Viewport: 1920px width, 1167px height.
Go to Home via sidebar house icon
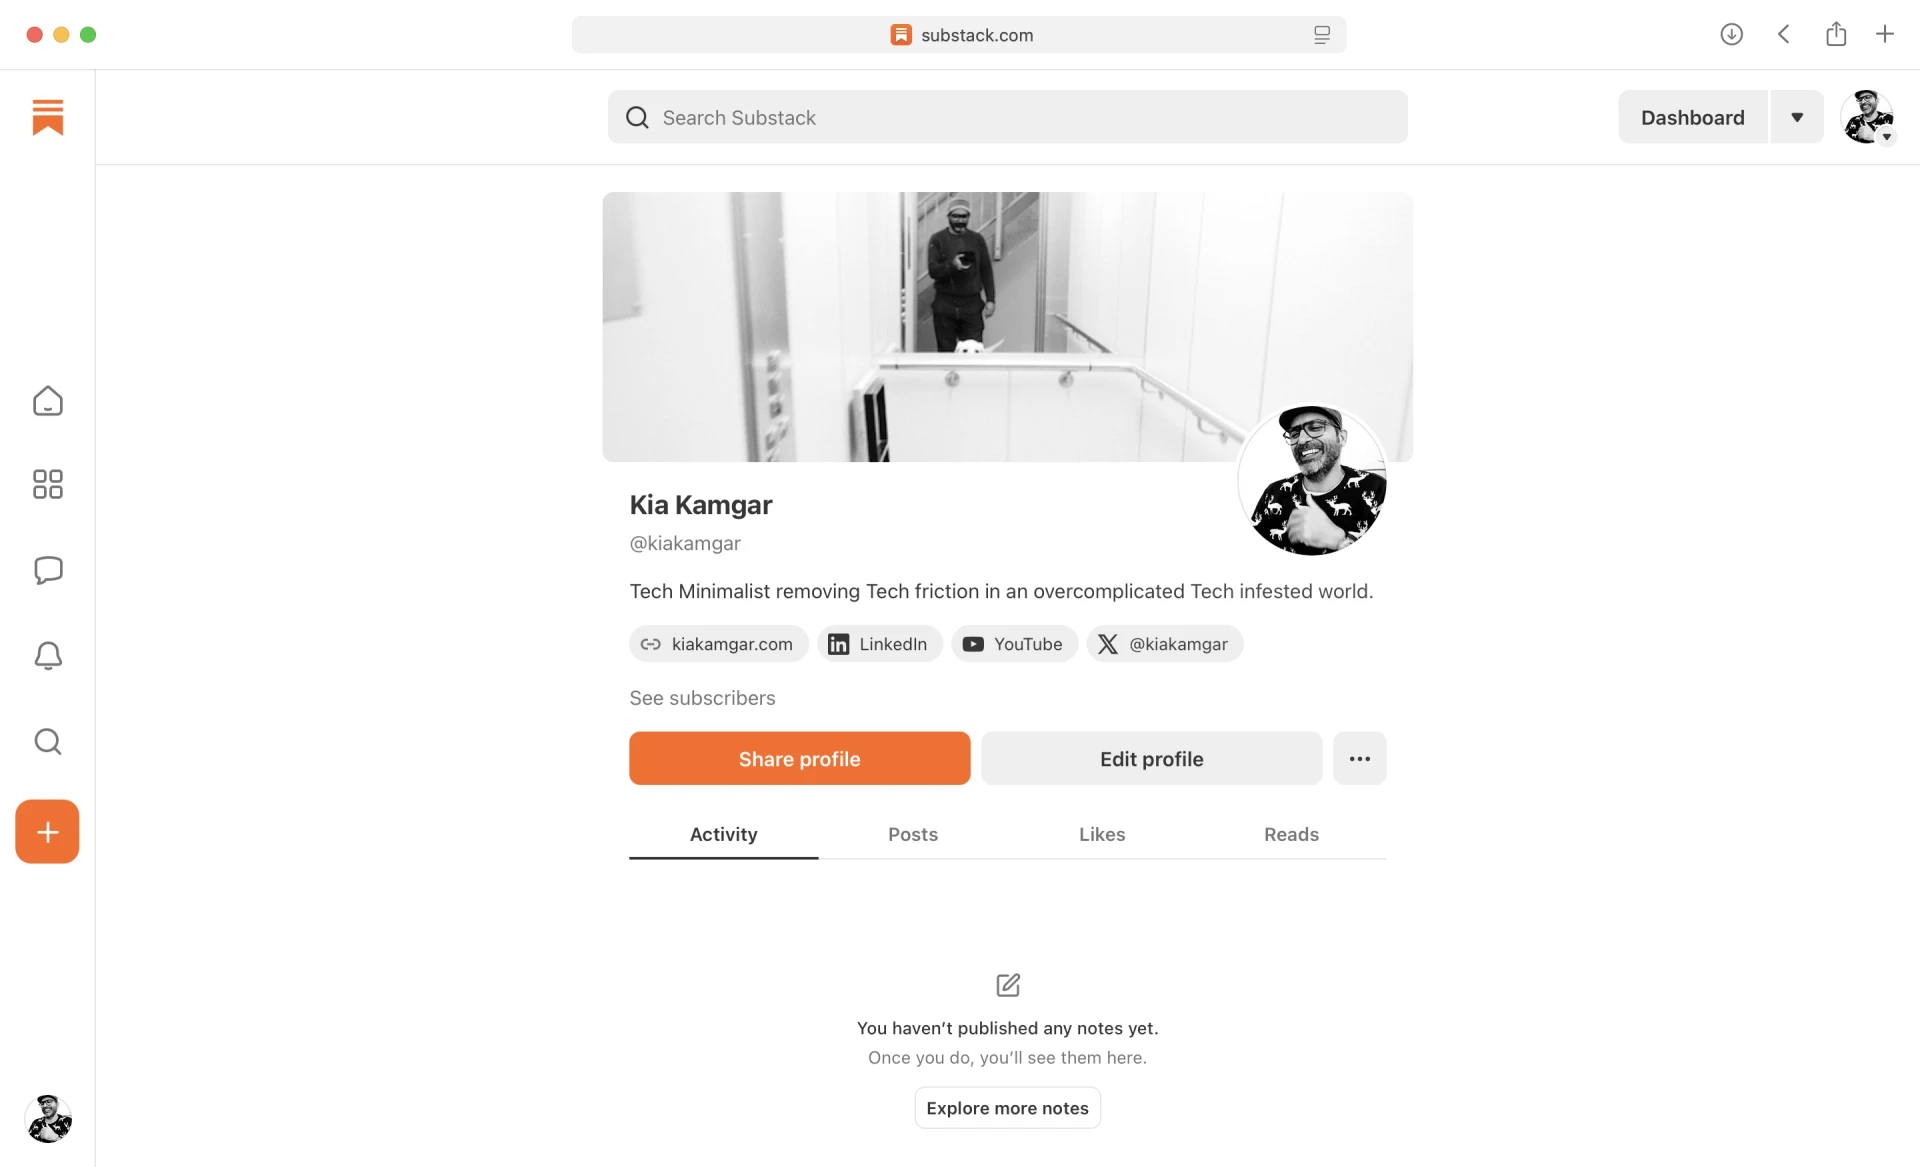(x=47, y=401)
